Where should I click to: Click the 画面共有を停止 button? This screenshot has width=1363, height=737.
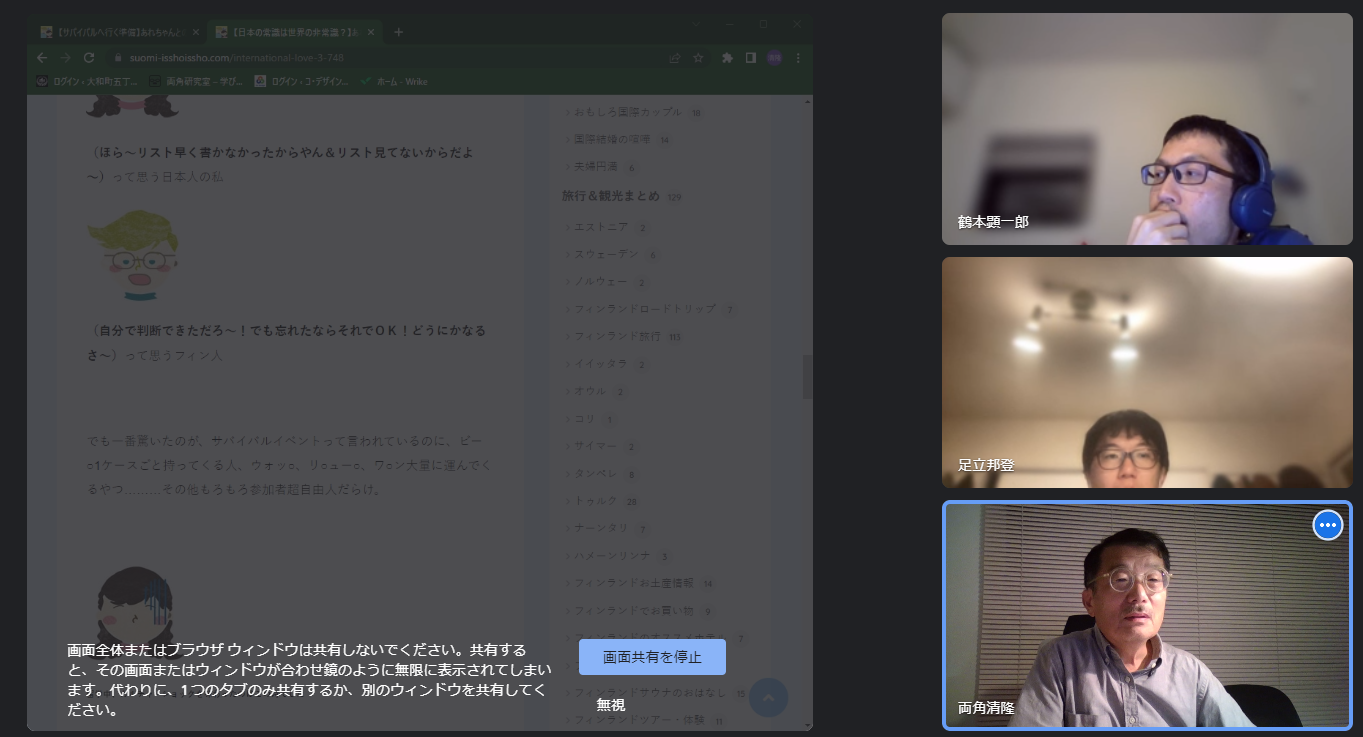coord(652,657)
